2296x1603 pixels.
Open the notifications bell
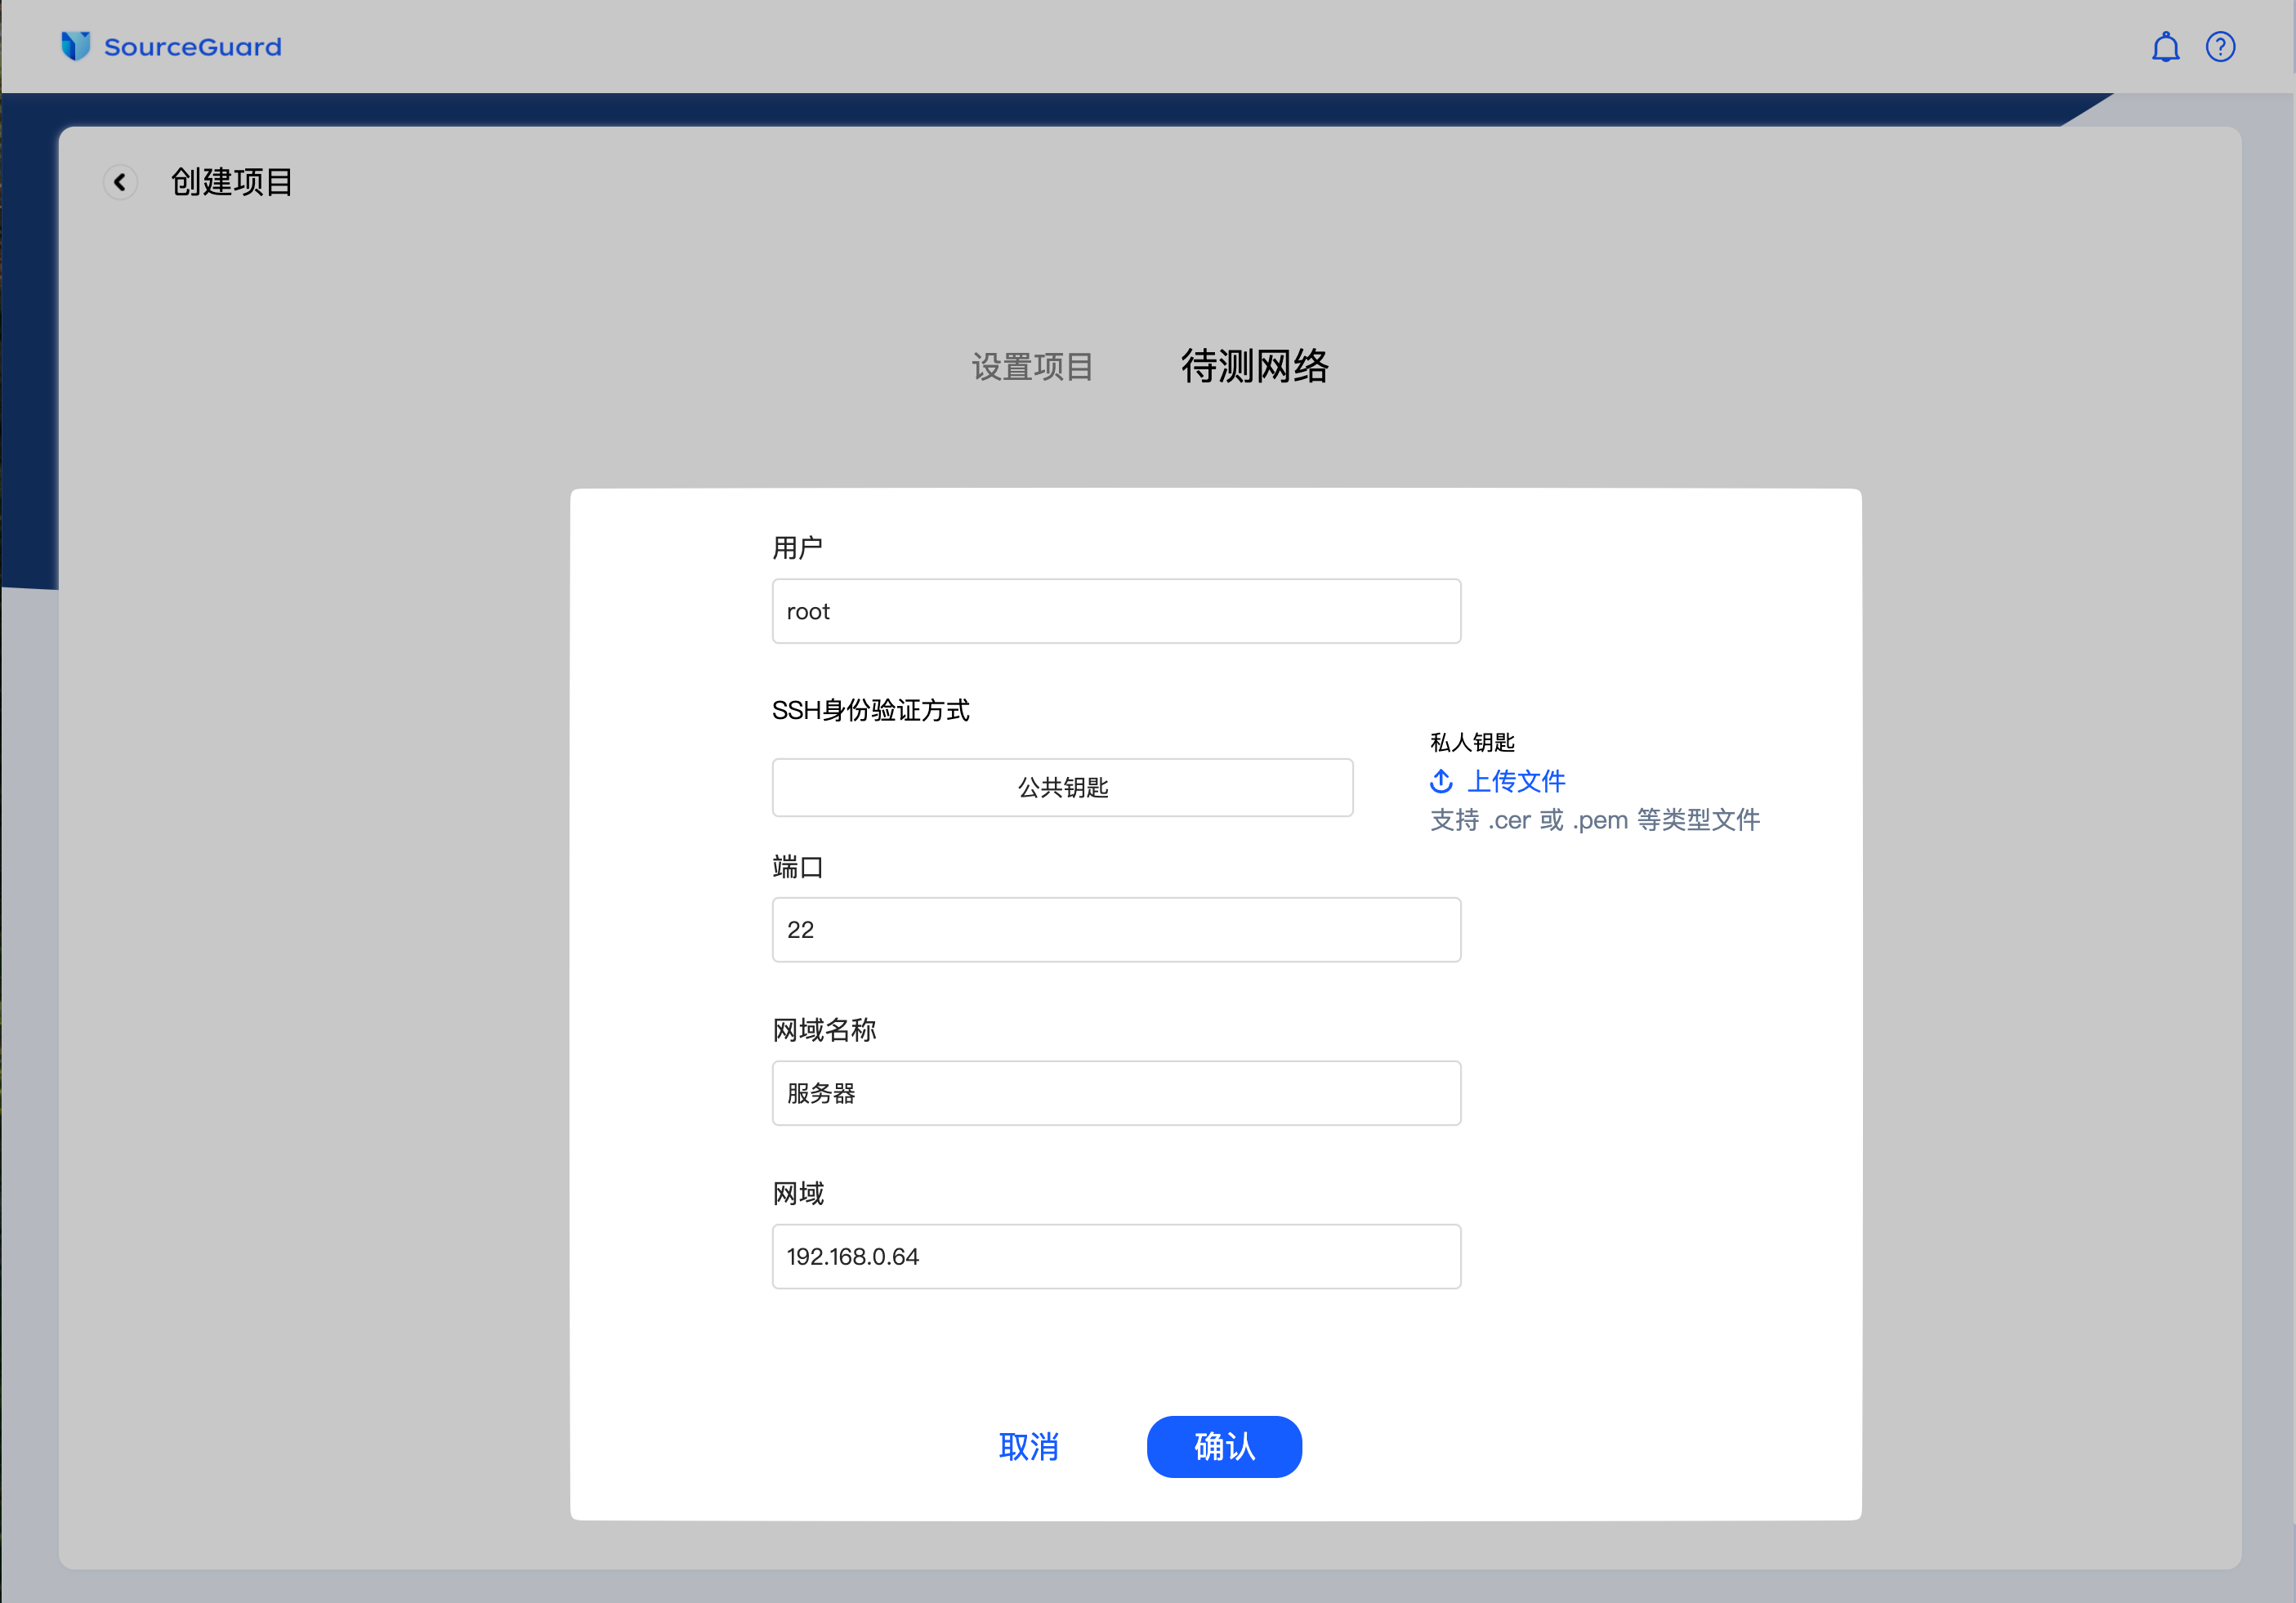tap(2165, 46)
